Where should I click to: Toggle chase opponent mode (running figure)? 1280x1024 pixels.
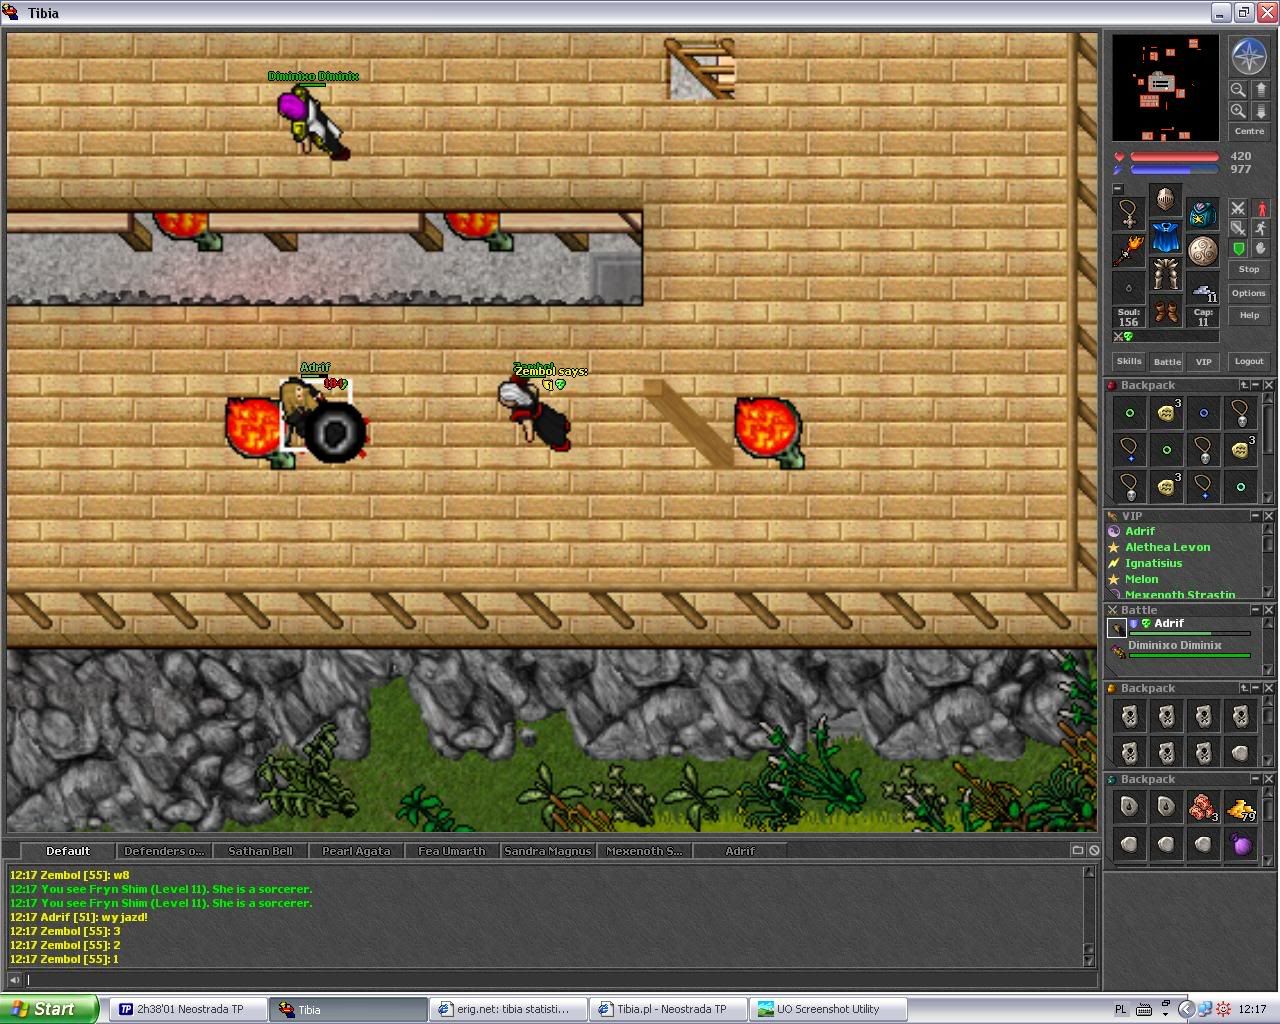[1261, 228]
